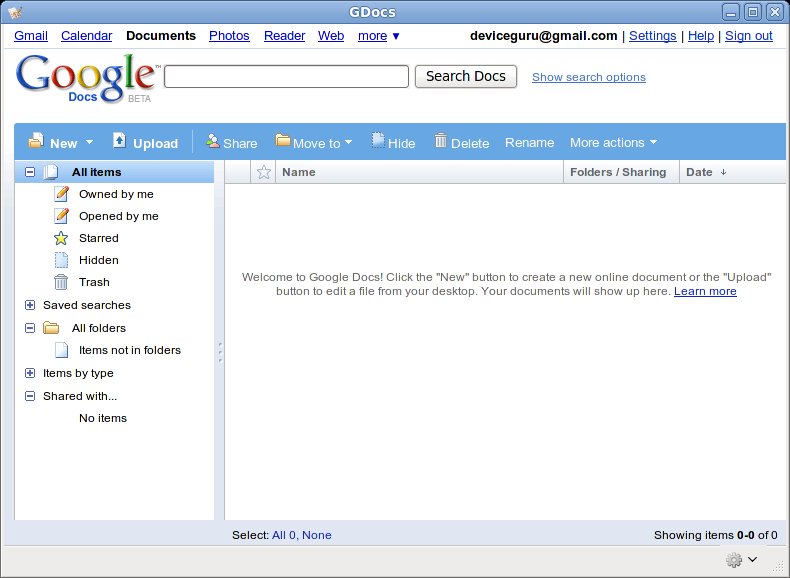Click the Search Docs button
The image size is (790, 578).
click(466, 77)
